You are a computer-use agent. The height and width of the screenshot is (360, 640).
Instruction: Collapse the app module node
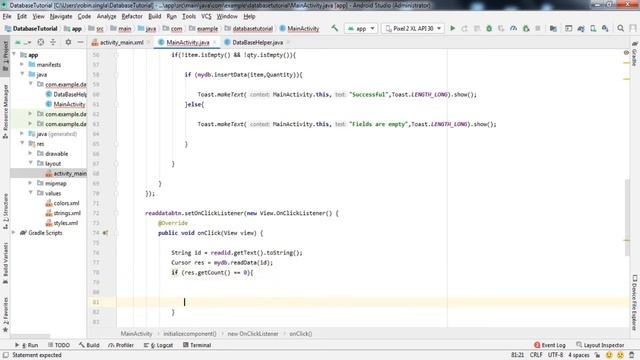coord(14,54)
